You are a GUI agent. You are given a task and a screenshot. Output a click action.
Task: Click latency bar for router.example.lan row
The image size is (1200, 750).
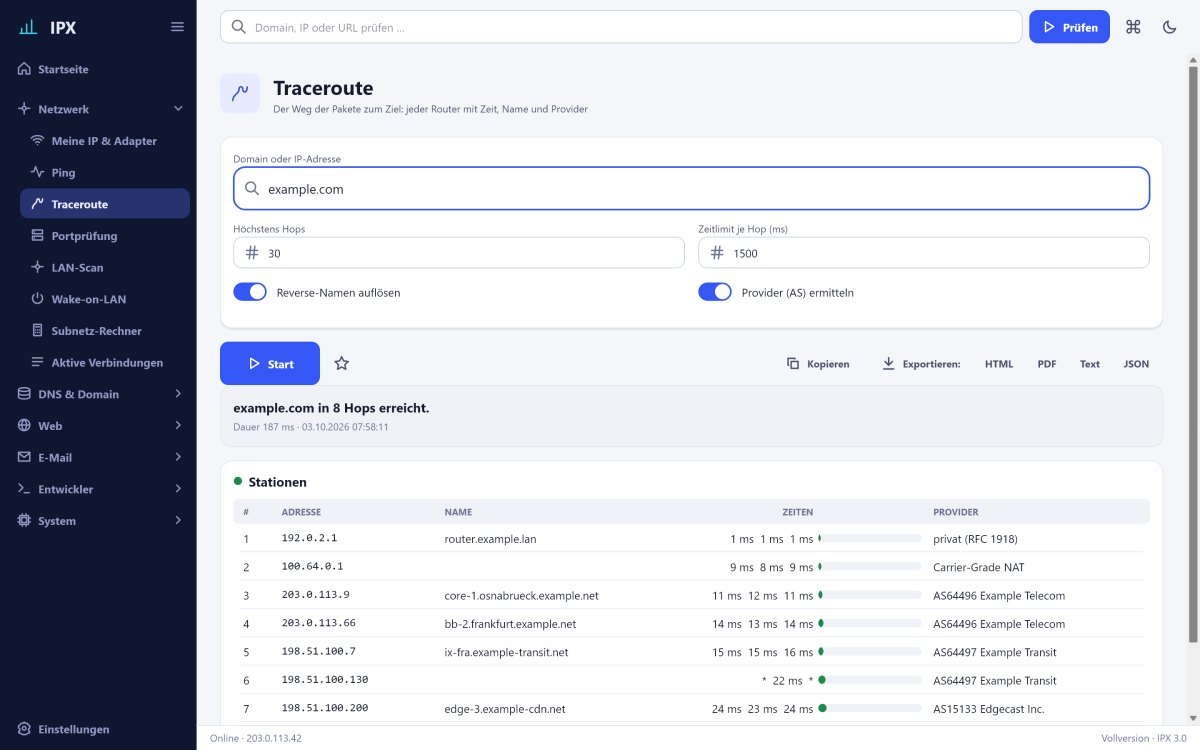(x=869, y=539)
